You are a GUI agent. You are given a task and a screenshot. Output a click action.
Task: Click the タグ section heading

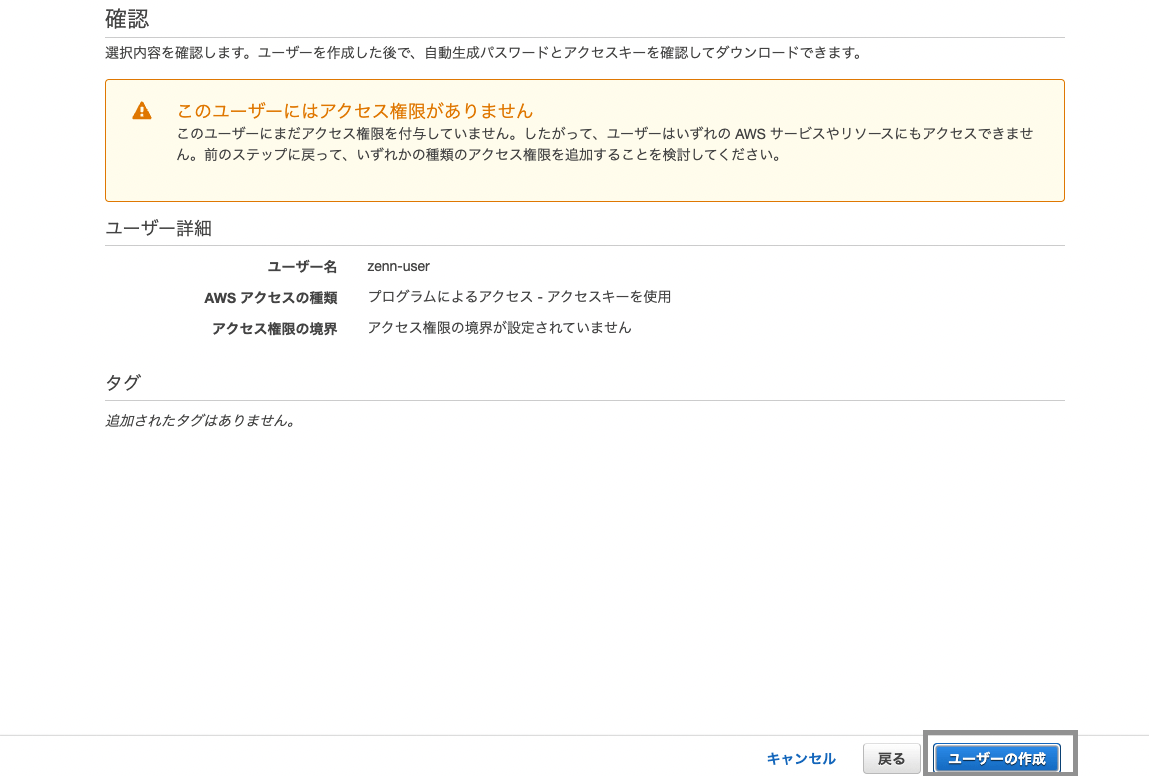[x=123, y=383]
